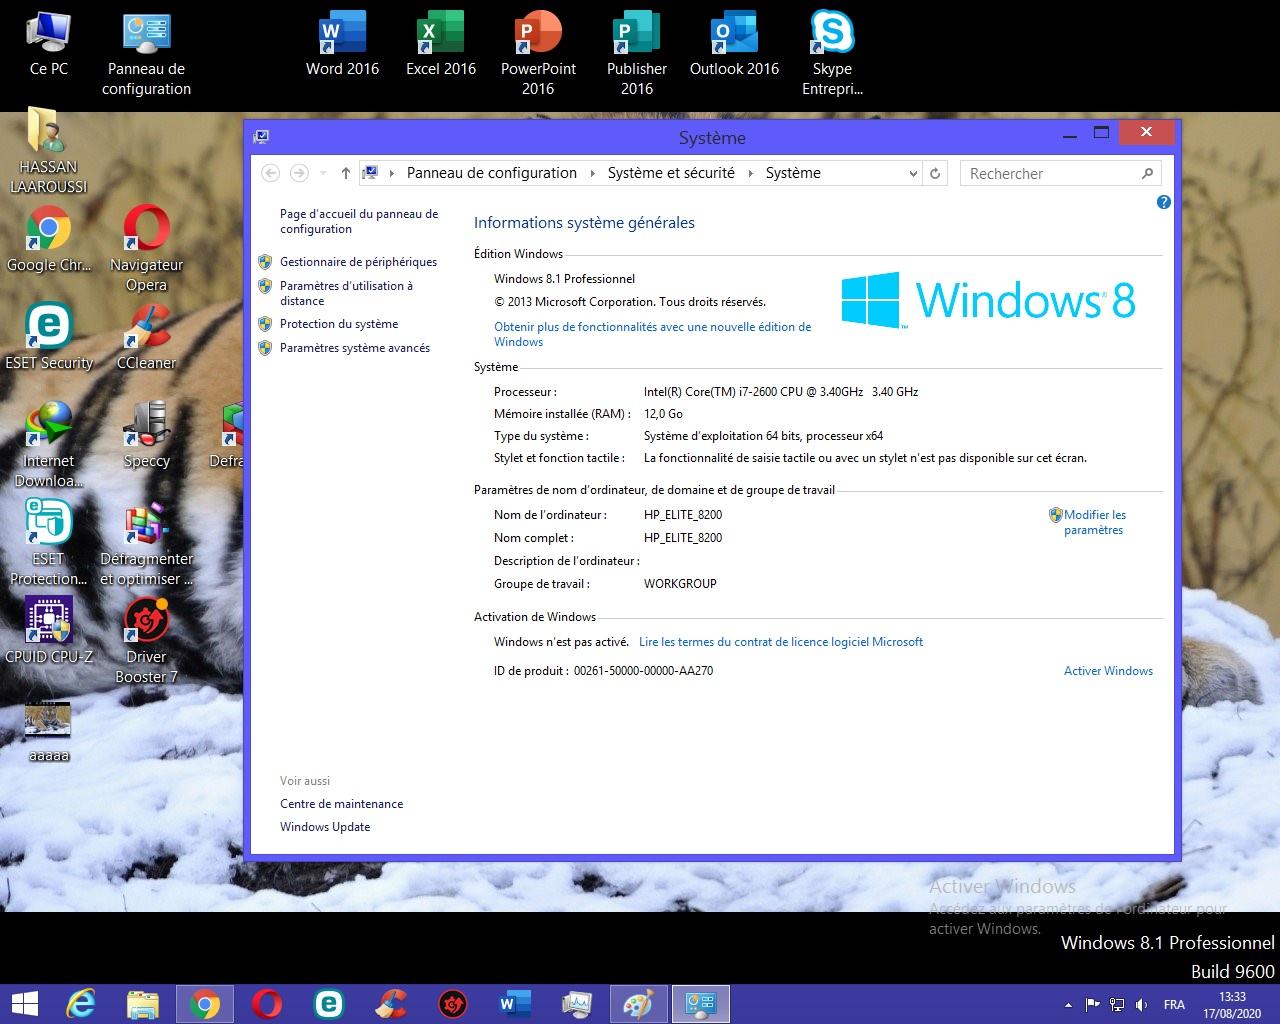Open the aaaaa image file thumbnail
The height and width of the screenshot is (1024, 1280).
click(x=48, y=730)
